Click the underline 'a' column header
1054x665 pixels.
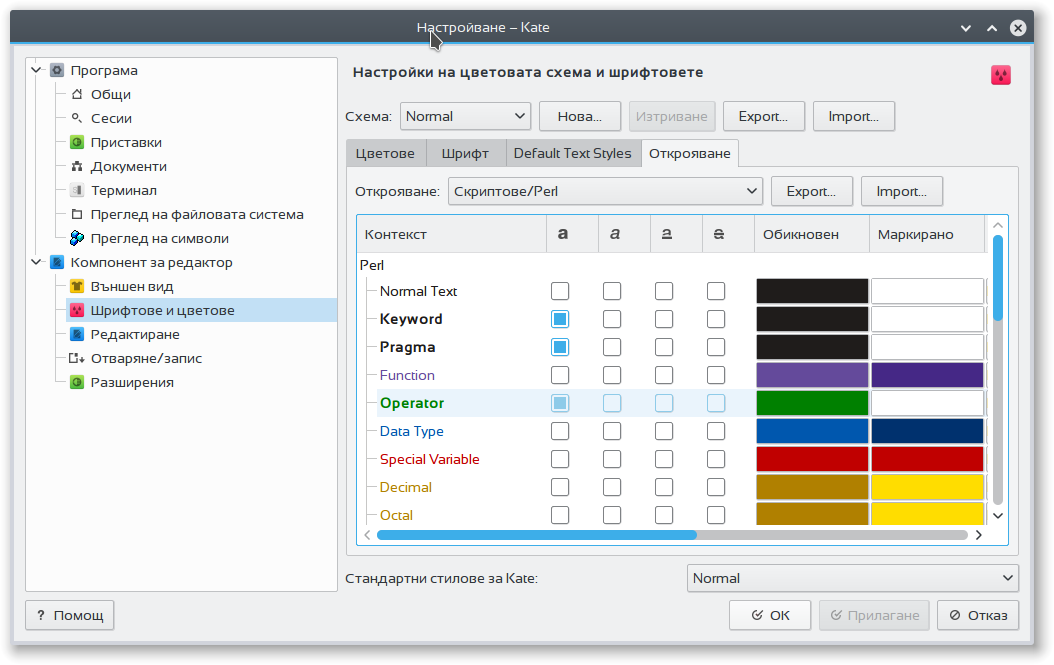(x=667, y=234)
